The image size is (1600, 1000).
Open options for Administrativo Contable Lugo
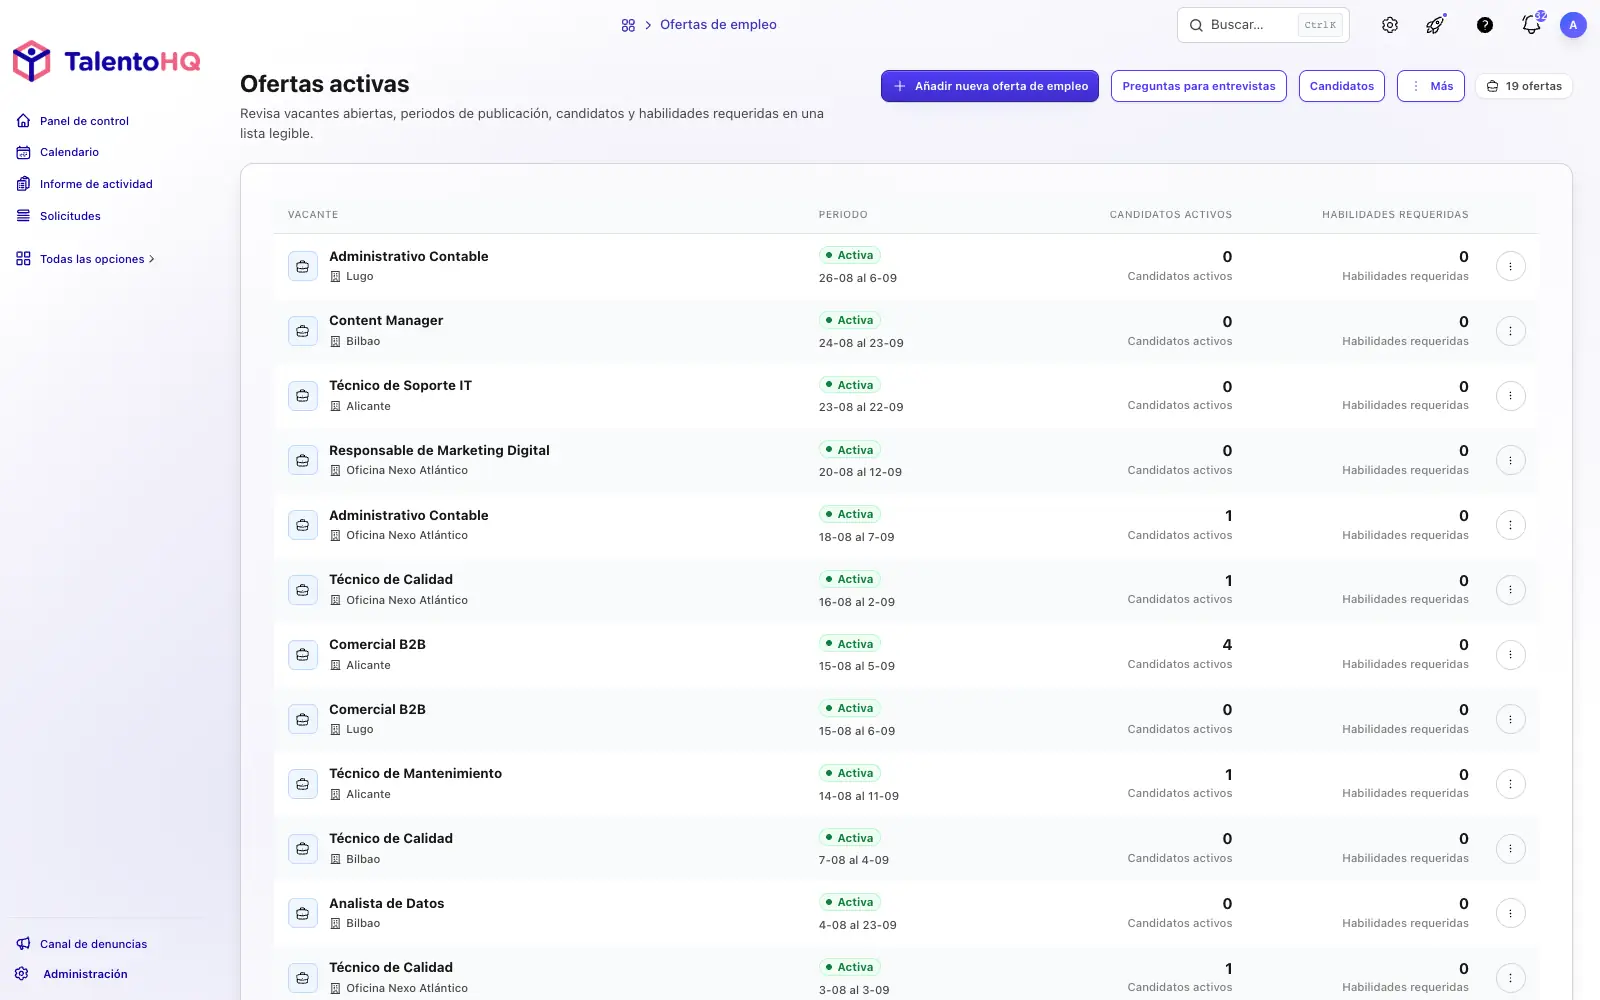[1510, 266]
